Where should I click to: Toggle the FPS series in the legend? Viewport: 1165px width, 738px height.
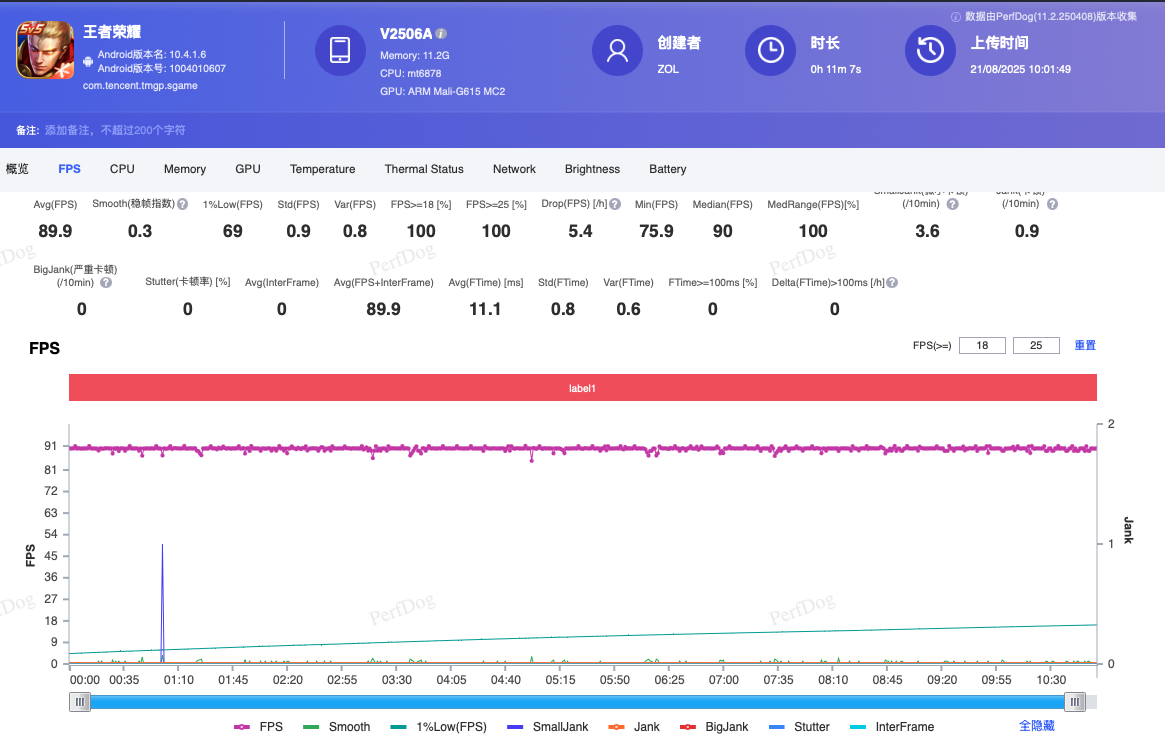click(258, 727)
